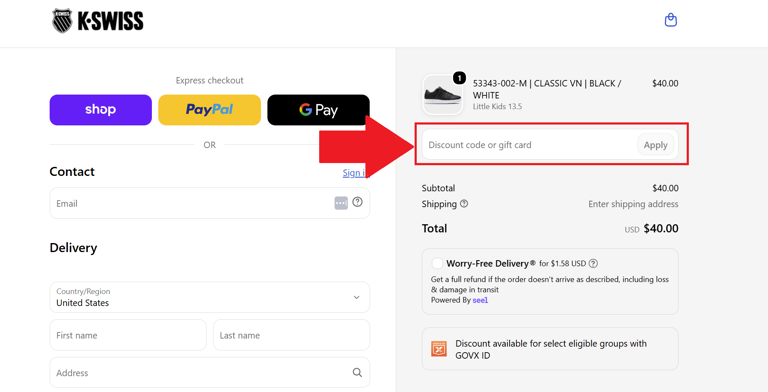Click the email help question mark icon
This screenshot has width=768, height=392.
[358, 202]
